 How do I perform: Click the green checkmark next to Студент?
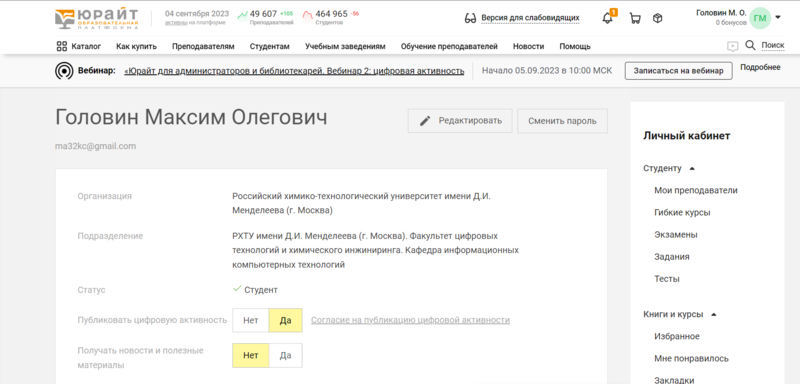pyautogui.click(x=237, y=289)
